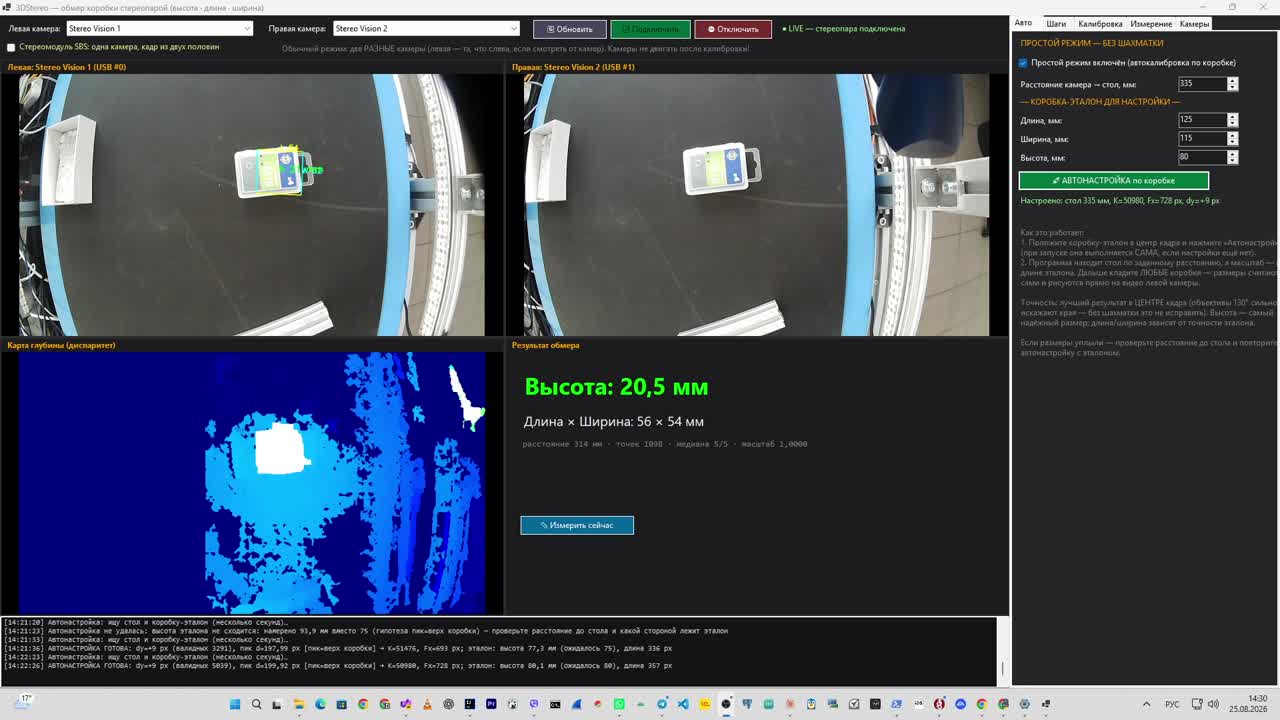Switch the РУС keyboard language indicator
Viewport: 1280px width, 720px height.
tap(1172, 704)
